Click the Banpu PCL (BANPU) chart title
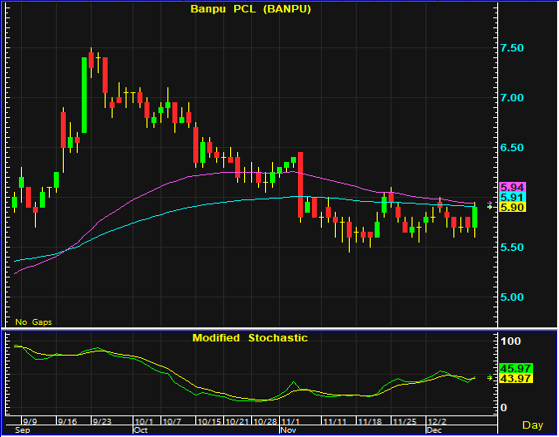This screenshot has width=559, height=437. point(251,9)
